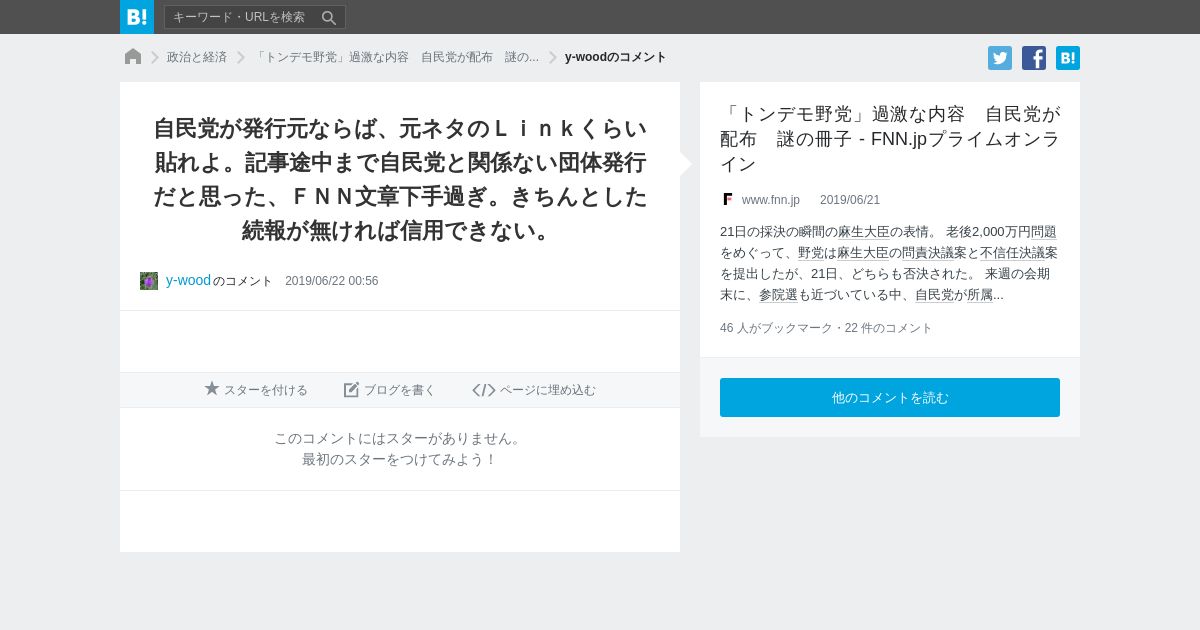The width and height of the screenshot is (1200, 630).
Task: Open comment timestamp 2019/06/22 00:56
Action: pos(331,281)
